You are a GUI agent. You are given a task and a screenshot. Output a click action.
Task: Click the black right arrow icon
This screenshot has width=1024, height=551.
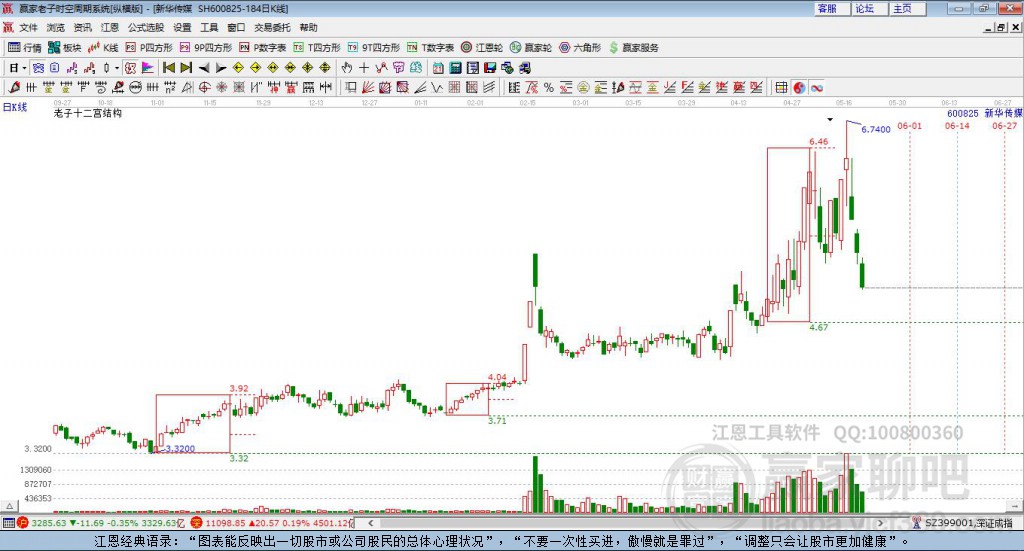(221, 68)
